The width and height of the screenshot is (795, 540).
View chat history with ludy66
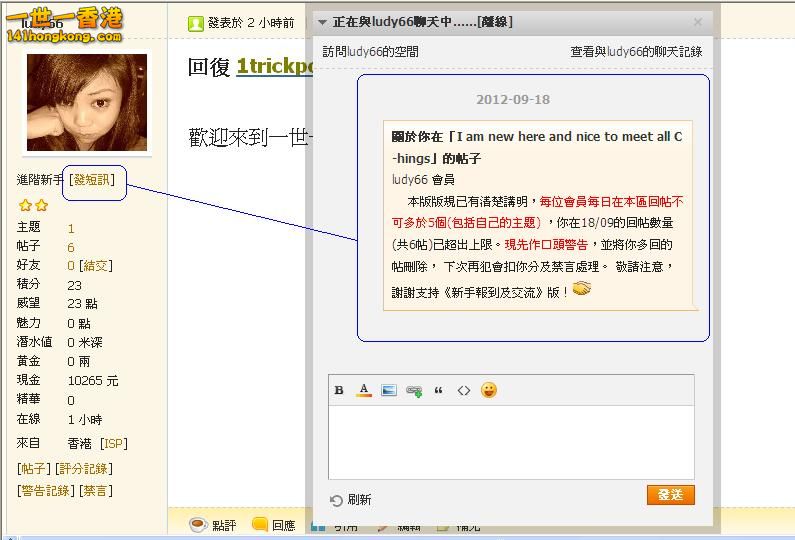pos(636,52)
